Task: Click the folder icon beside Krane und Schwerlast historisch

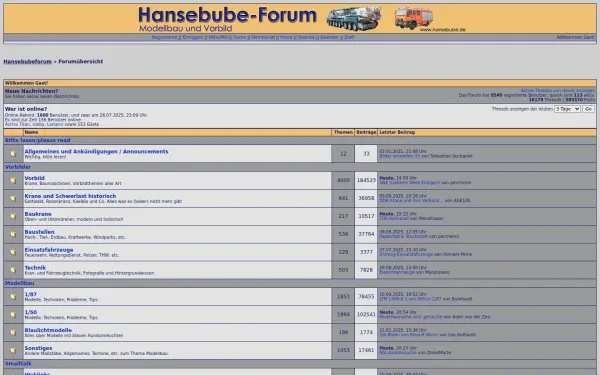Action: point(13,198)
